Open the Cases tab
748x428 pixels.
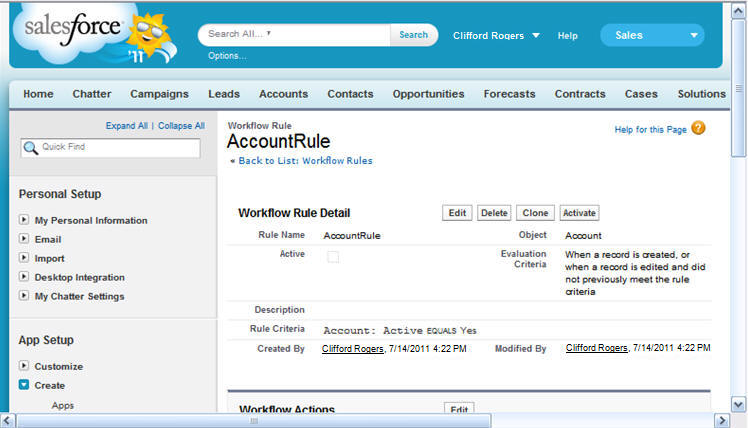(641, 94)
